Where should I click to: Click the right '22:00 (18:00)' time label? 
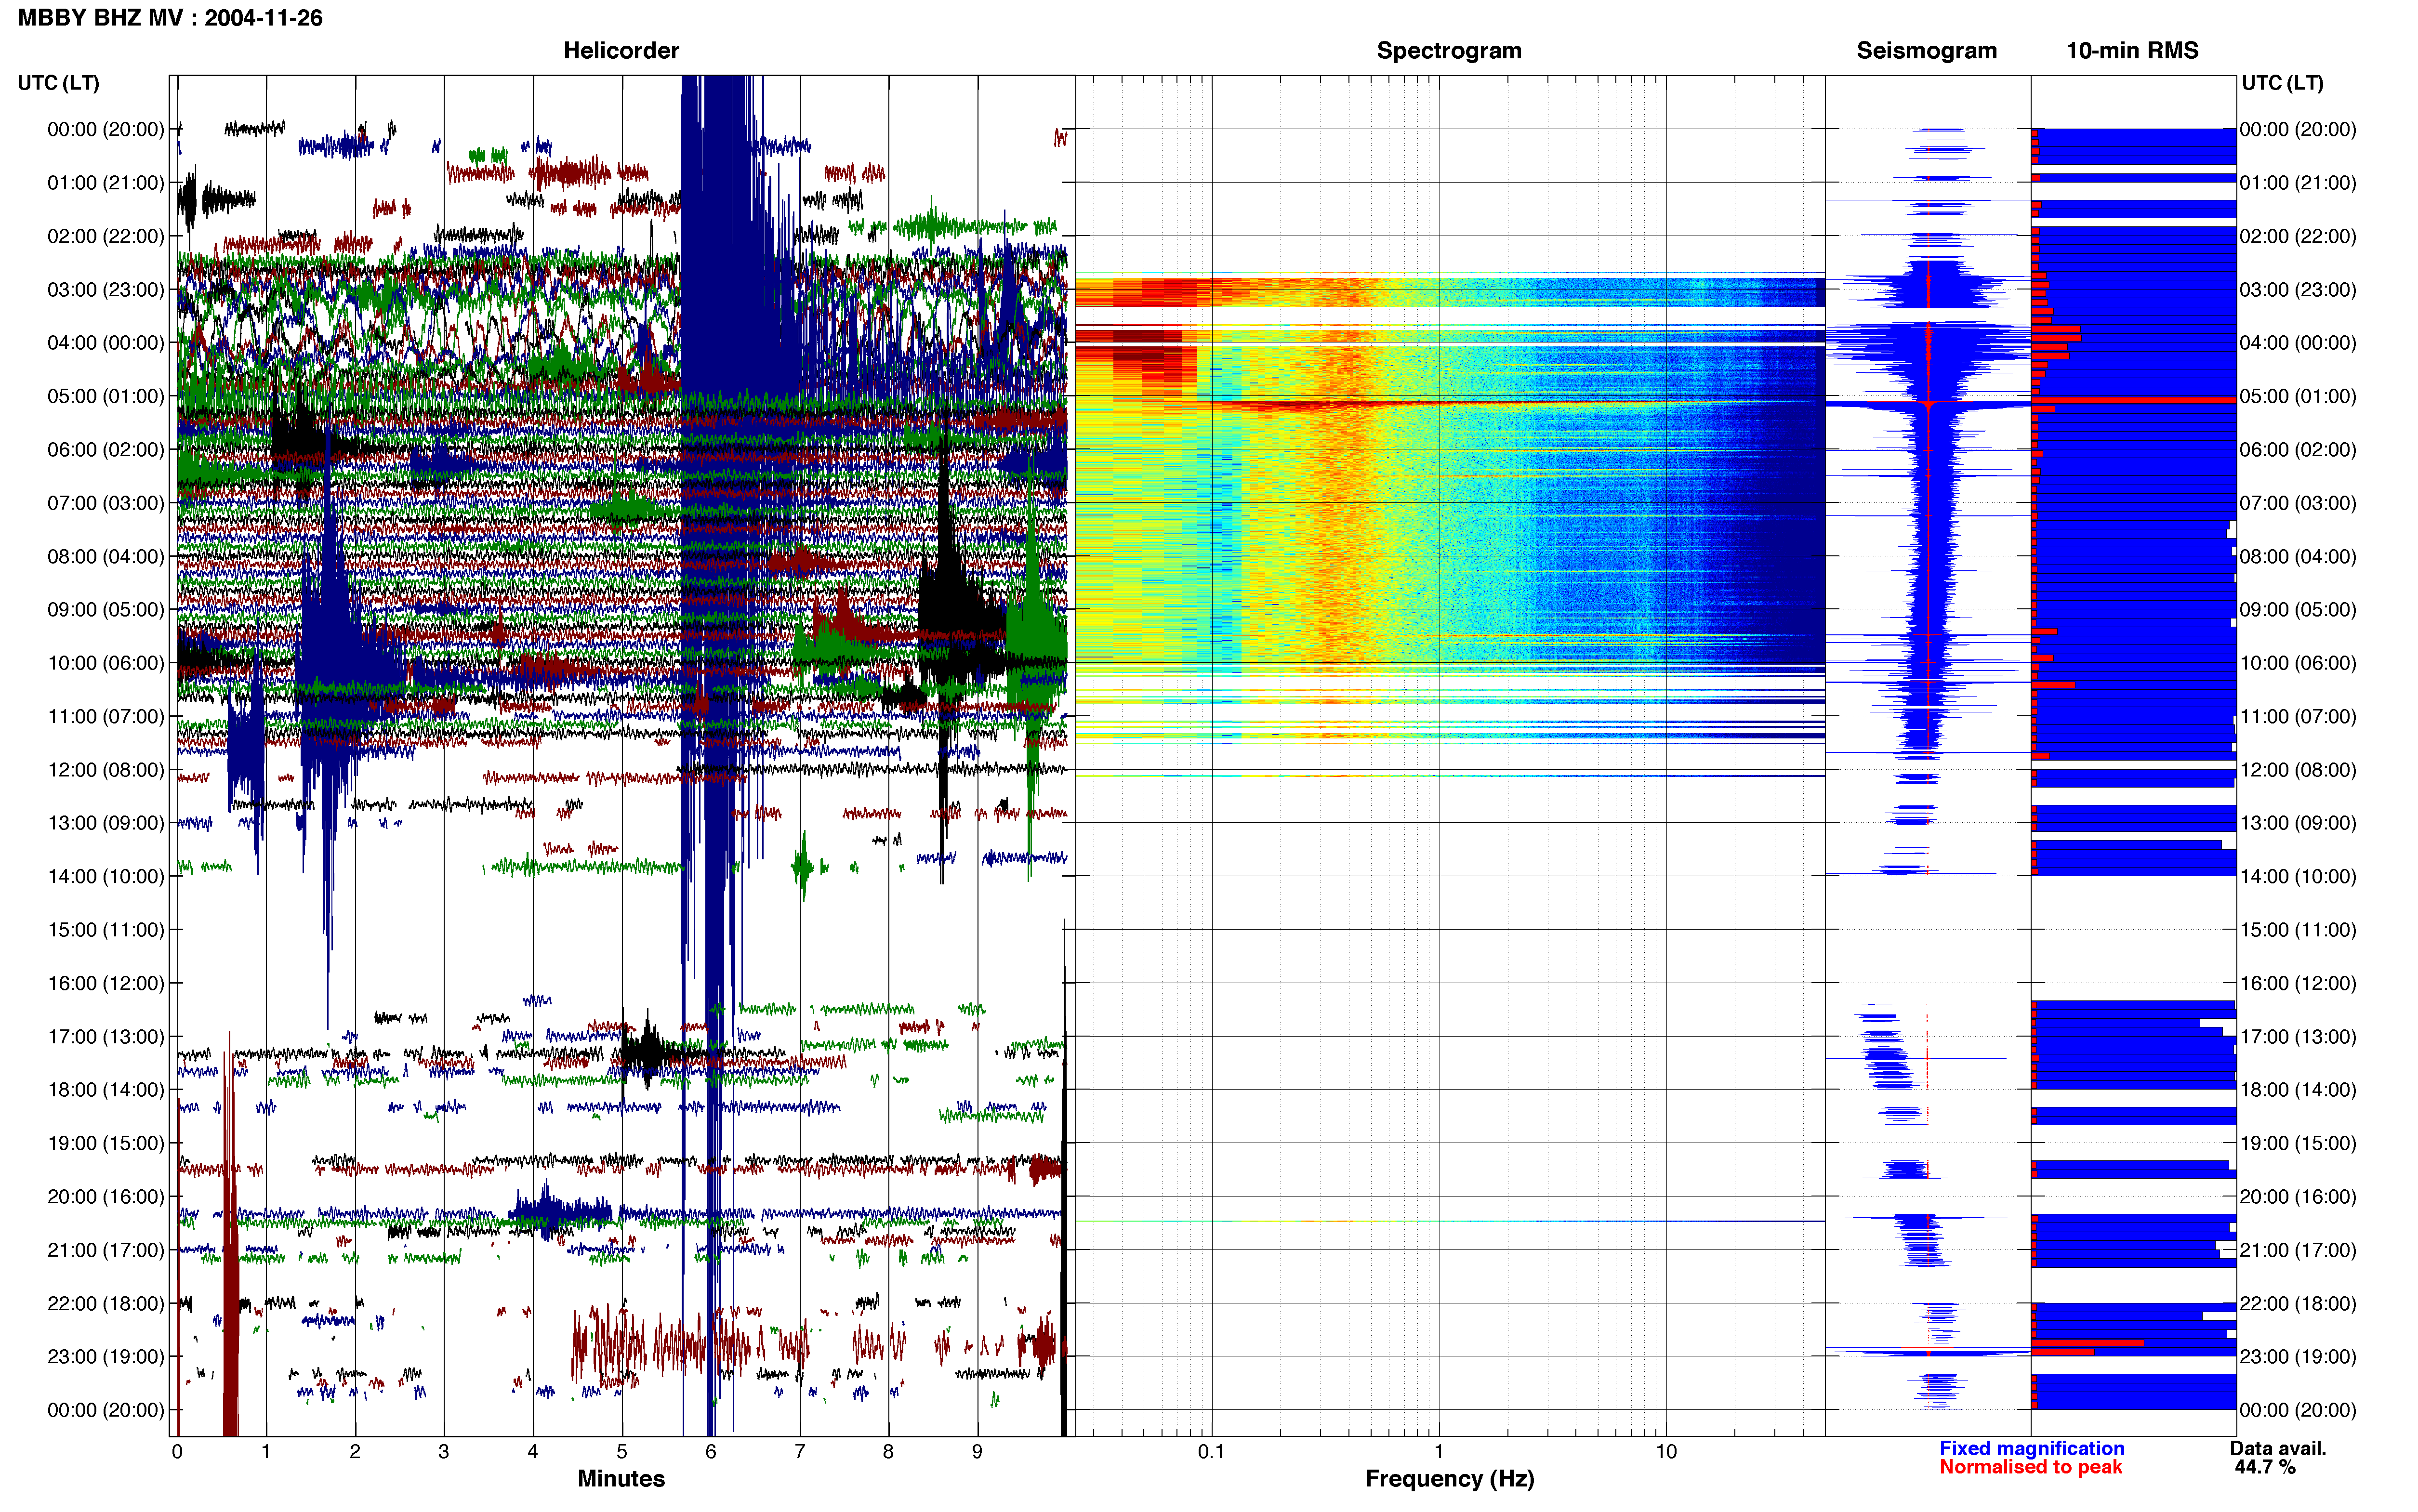[2298, 1304]
